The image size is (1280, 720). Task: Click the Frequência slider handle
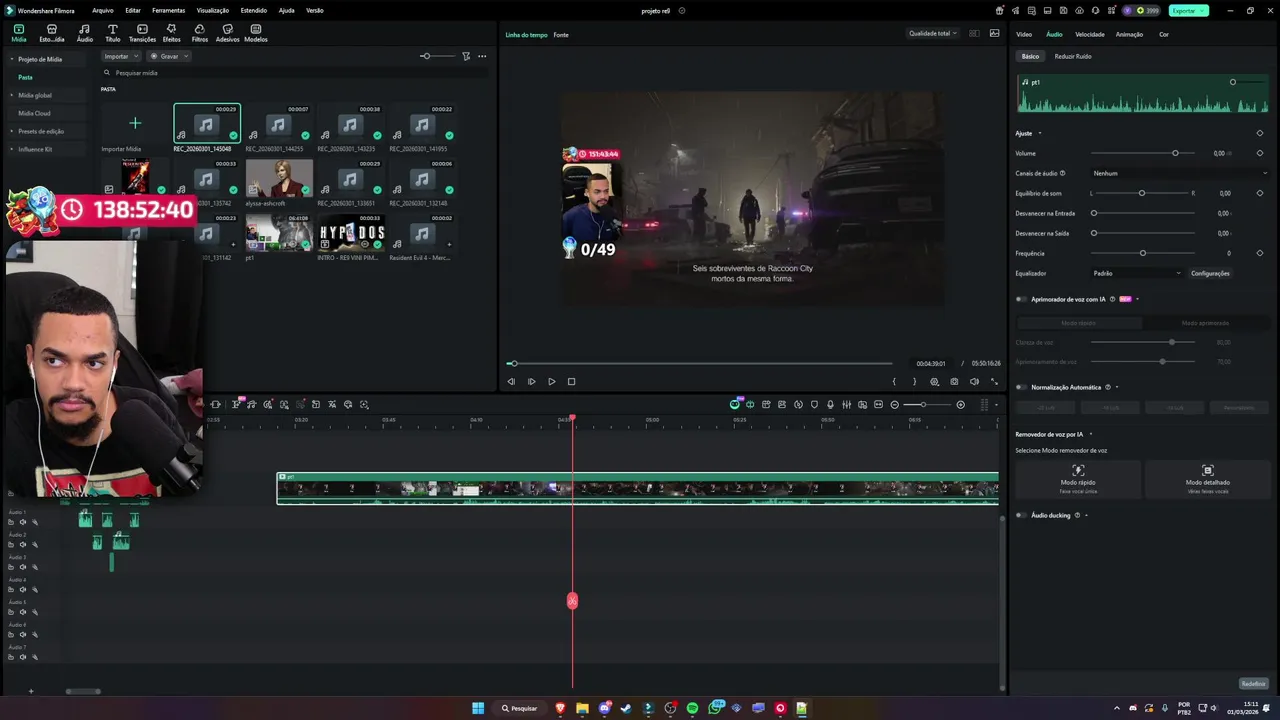[x=1142, y=253]
